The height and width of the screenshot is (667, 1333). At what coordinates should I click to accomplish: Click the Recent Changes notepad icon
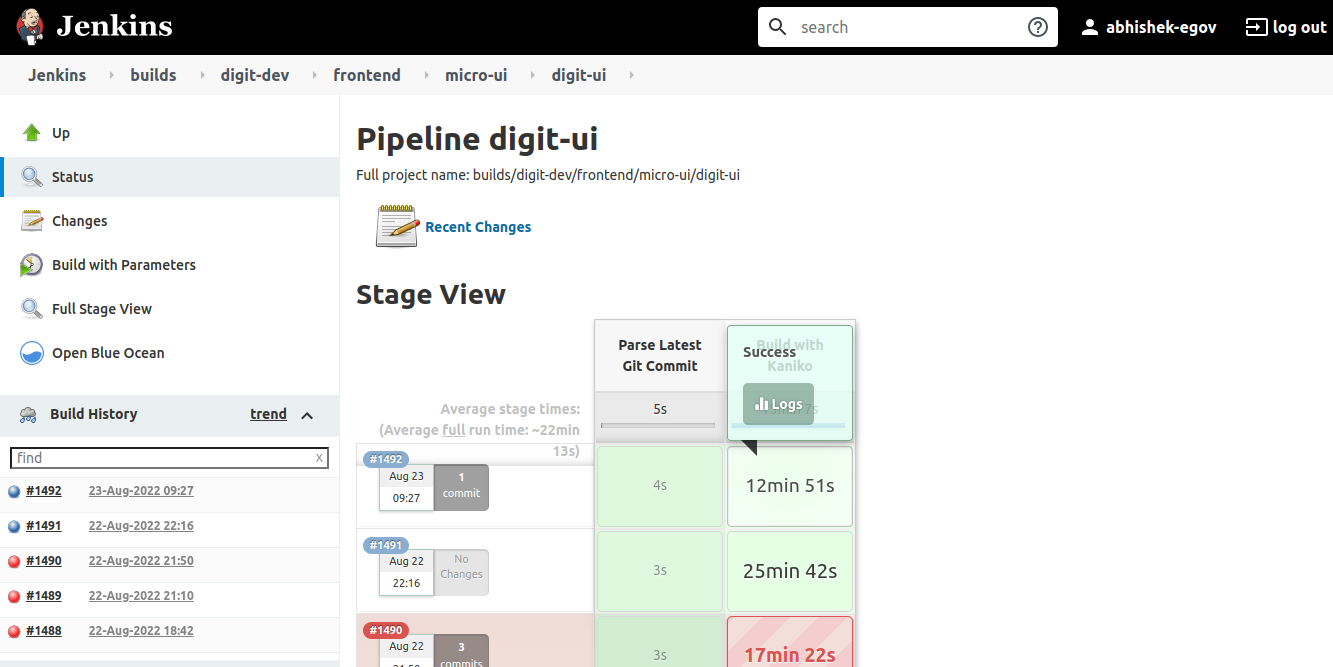[x=396, y=226]
